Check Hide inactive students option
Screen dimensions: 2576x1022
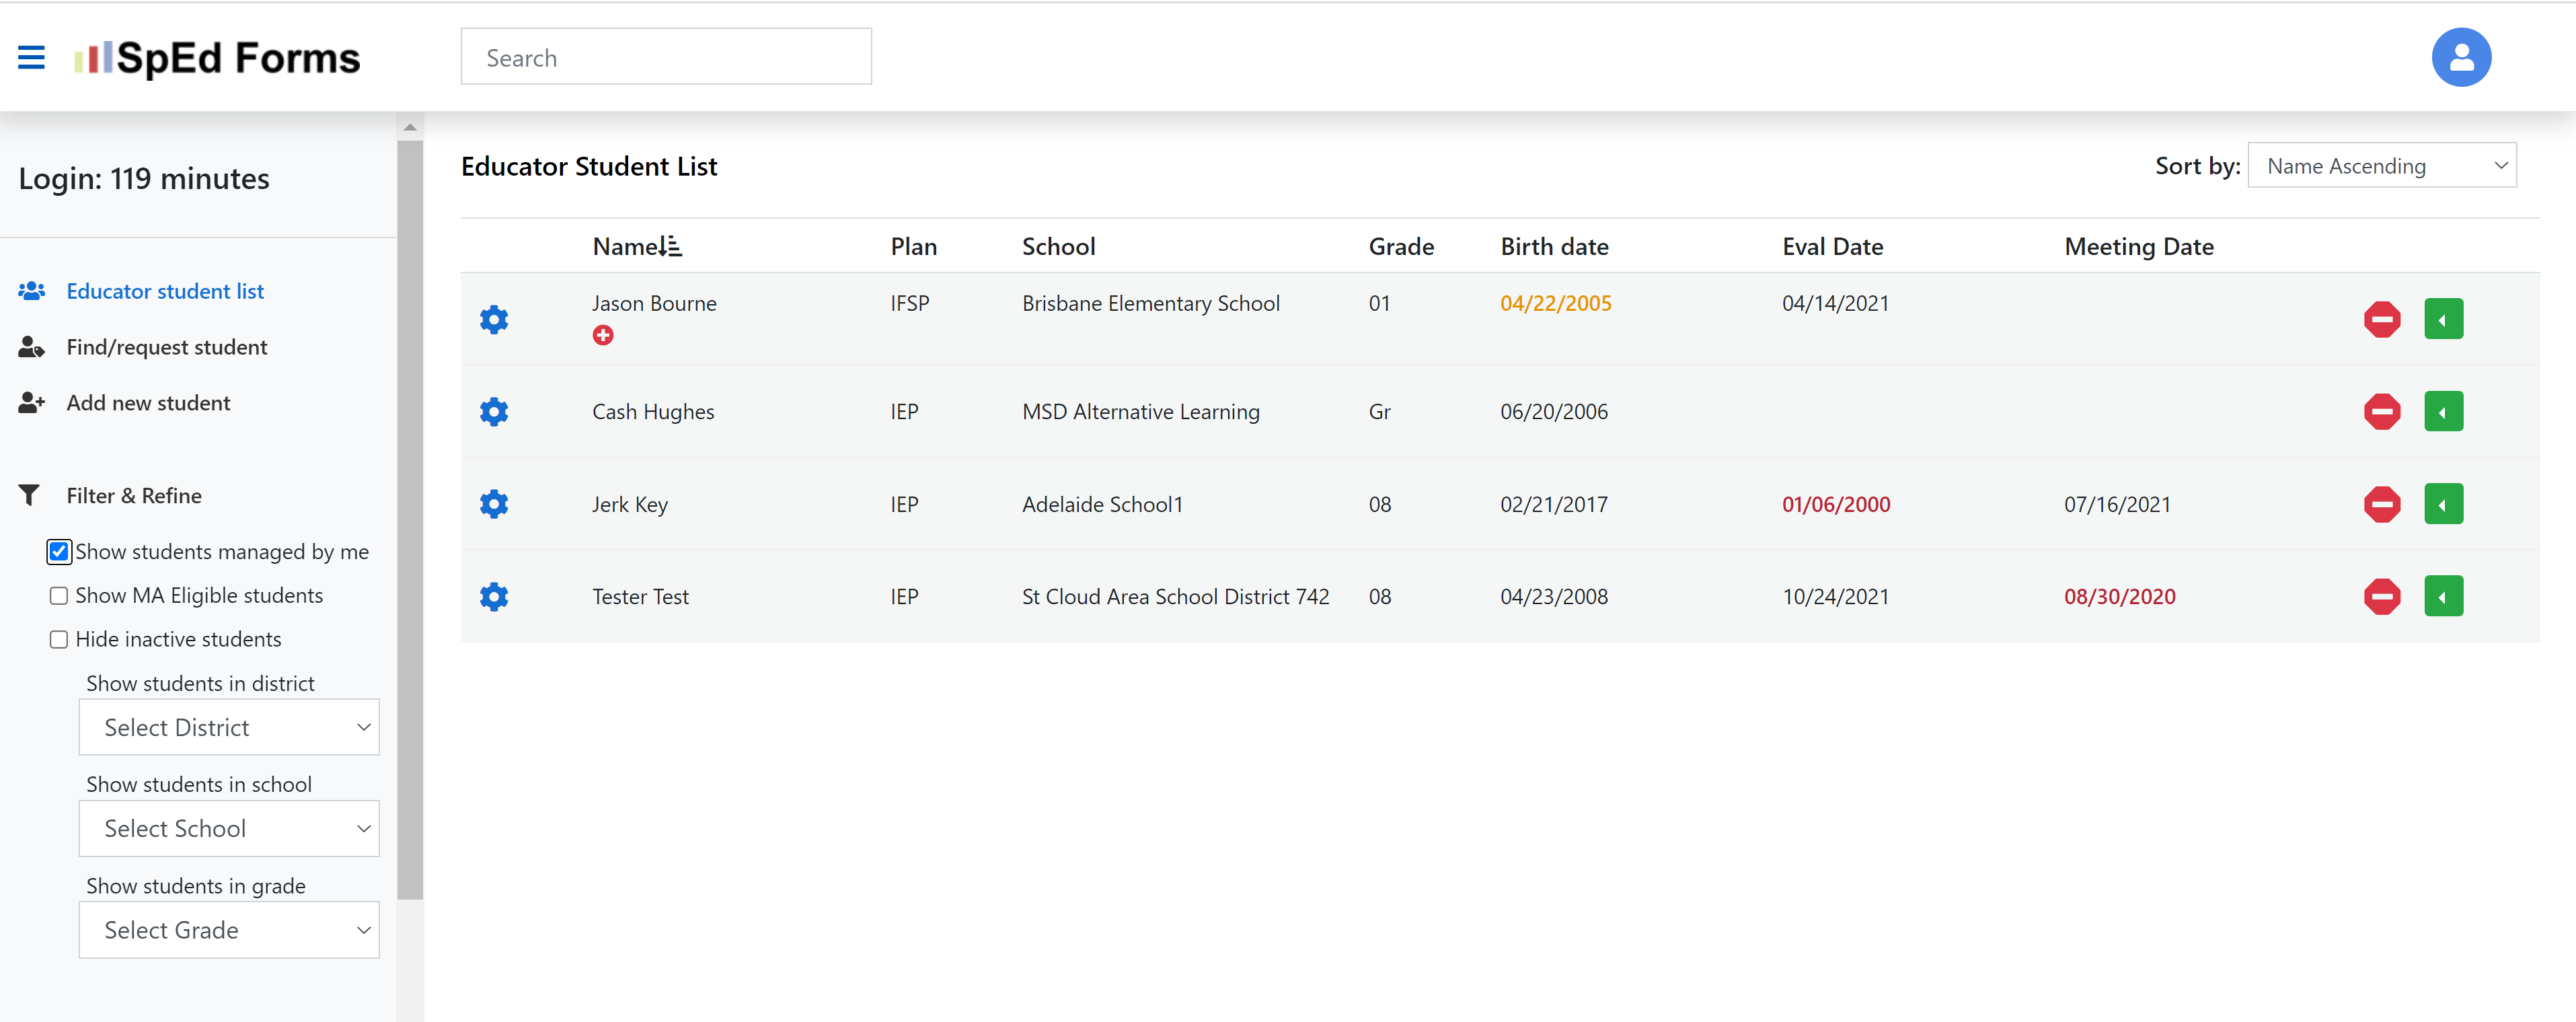pyautogui.click(x=59, y=639)
